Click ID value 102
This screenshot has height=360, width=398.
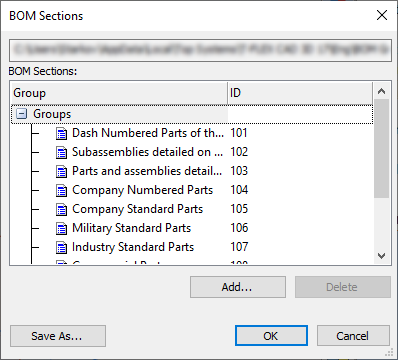(x=239, y=152)
